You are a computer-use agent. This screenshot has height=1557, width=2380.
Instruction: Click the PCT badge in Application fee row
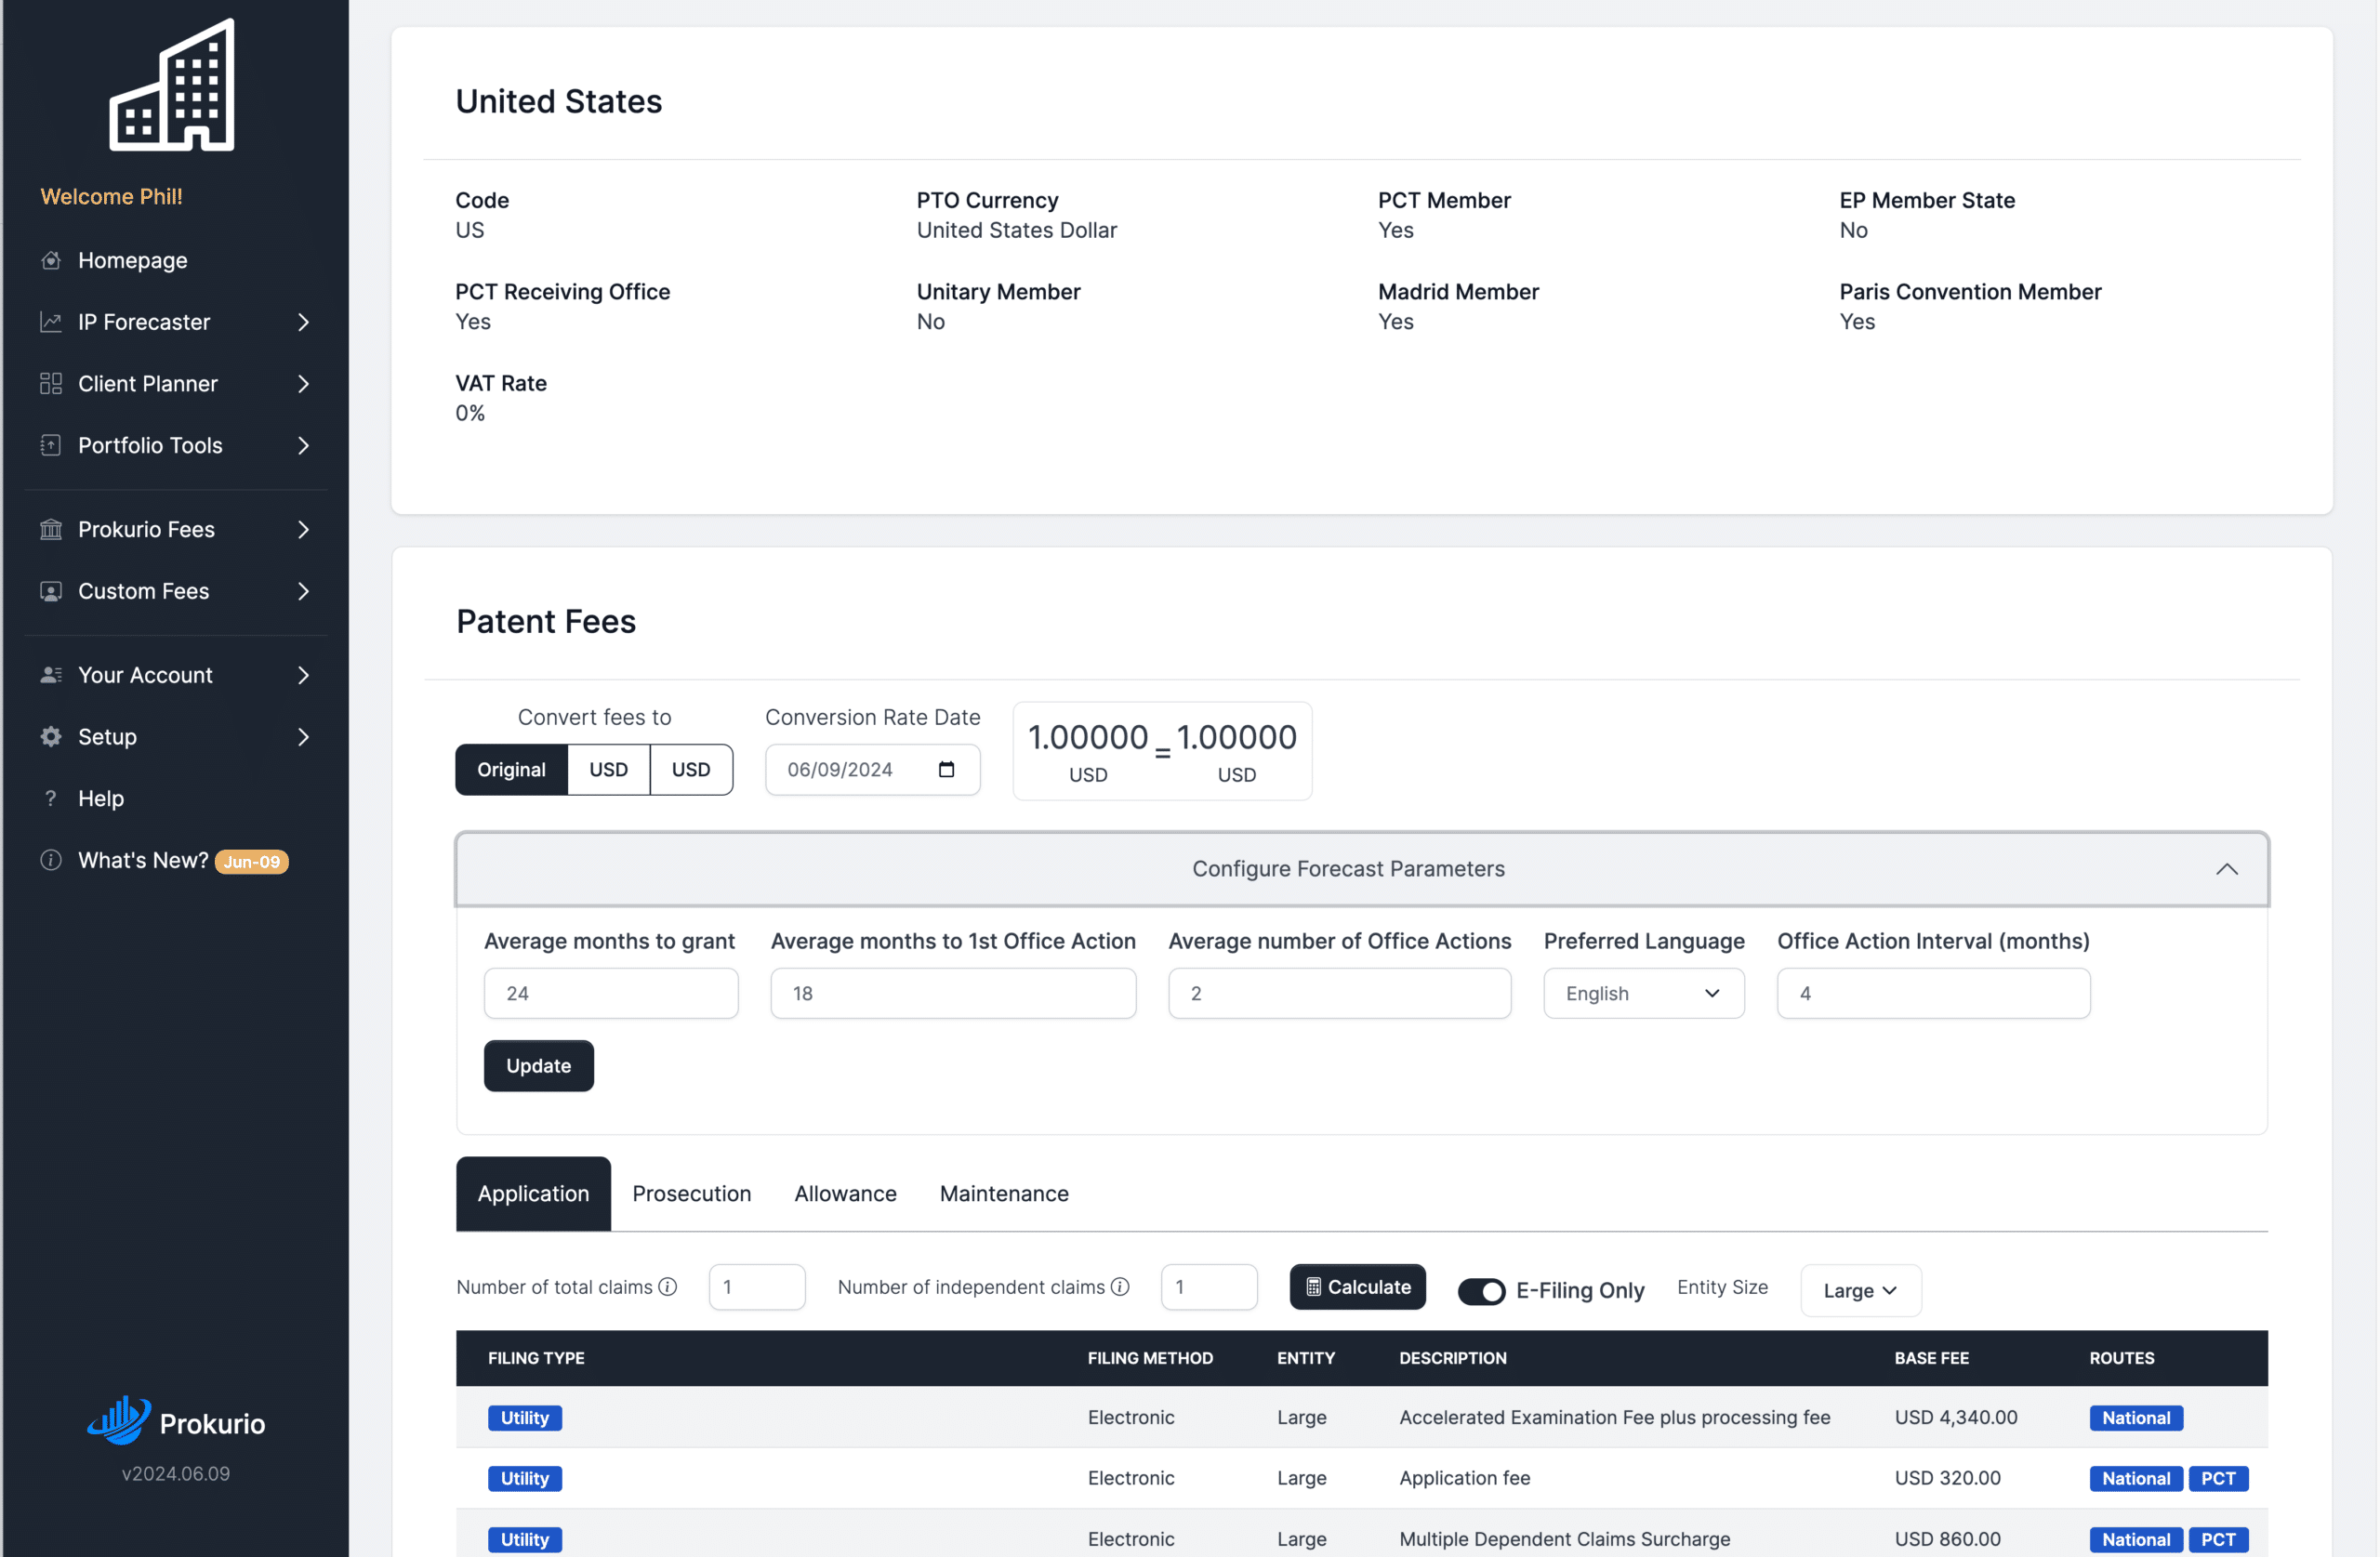pyautogui.click(x=2217, y=1478)
